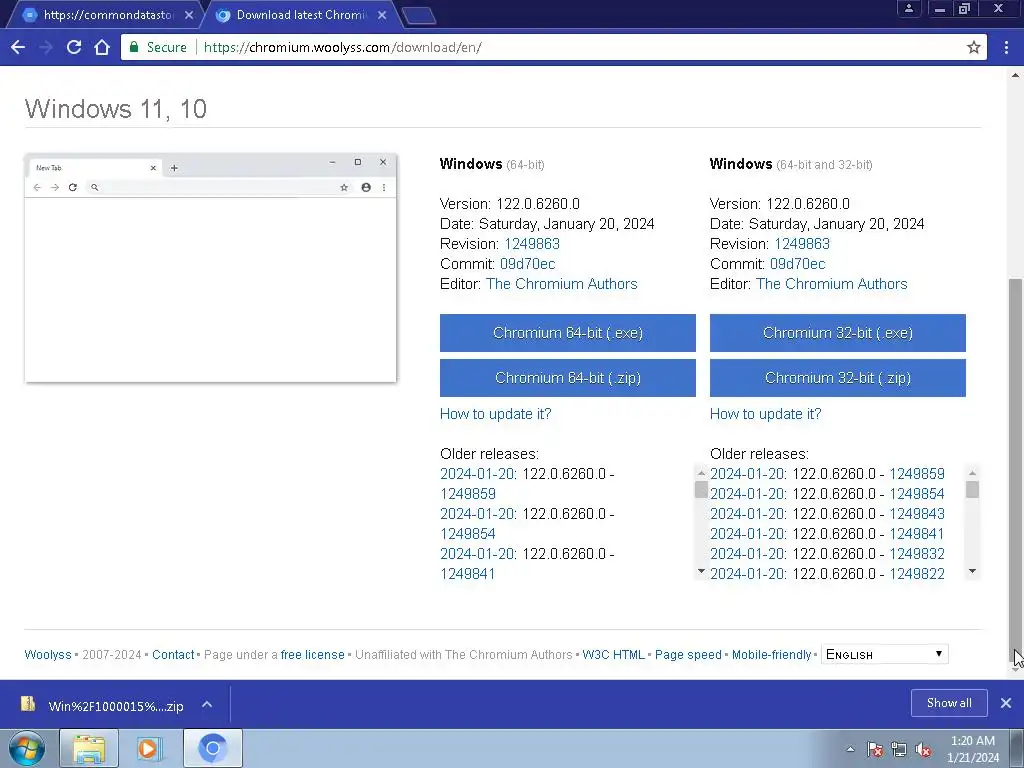Expand download item options chevron
The width and height of the screenshot is (1024, 768).
(207, 704)
